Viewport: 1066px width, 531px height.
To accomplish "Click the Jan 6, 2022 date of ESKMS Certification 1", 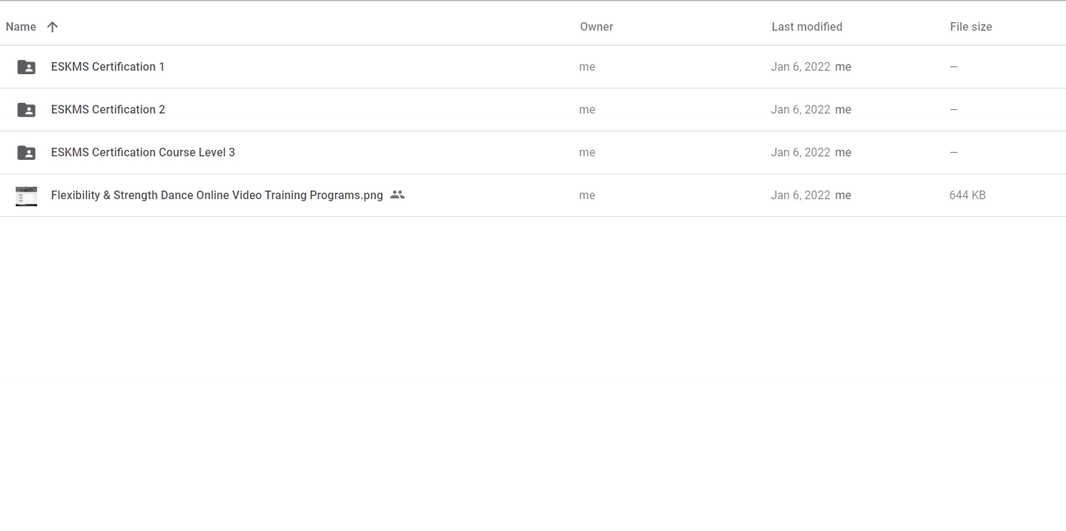I will tap(800, 67).
